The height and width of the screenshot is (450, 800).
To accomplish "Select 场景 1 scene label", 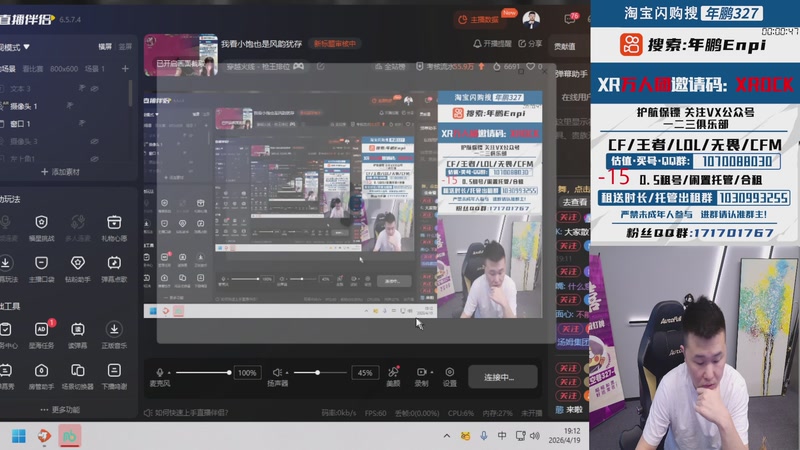I will [95, 68].
